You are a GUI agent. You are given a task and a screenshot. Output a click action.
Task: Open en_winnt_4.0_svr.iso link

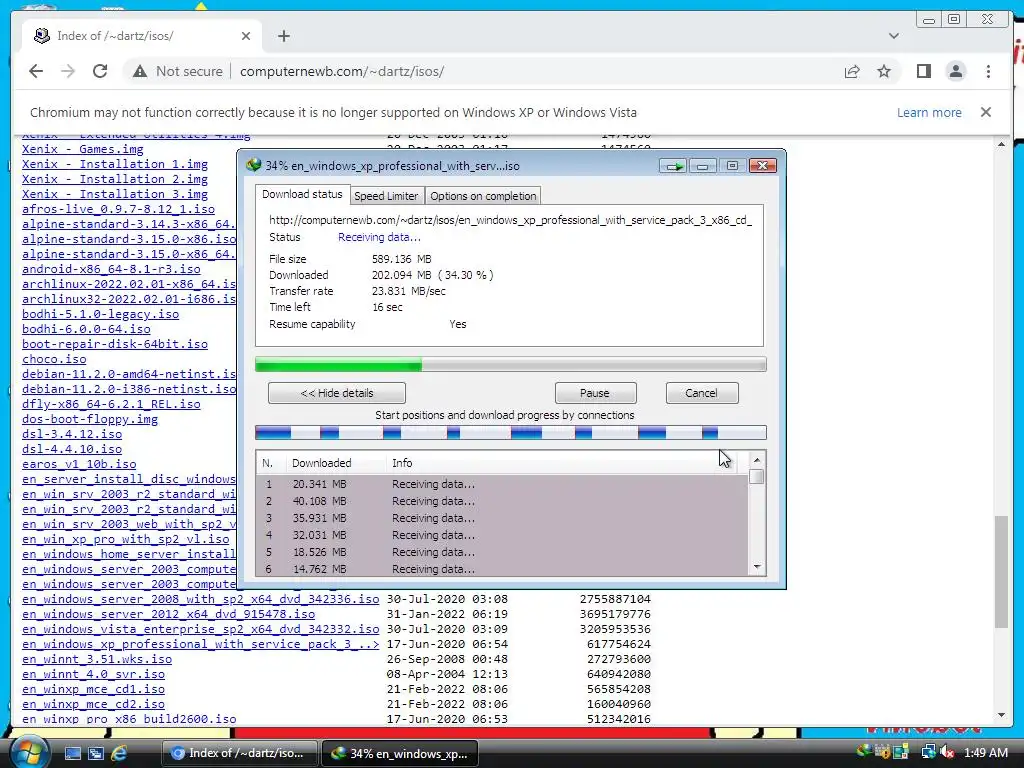[93, 674]
